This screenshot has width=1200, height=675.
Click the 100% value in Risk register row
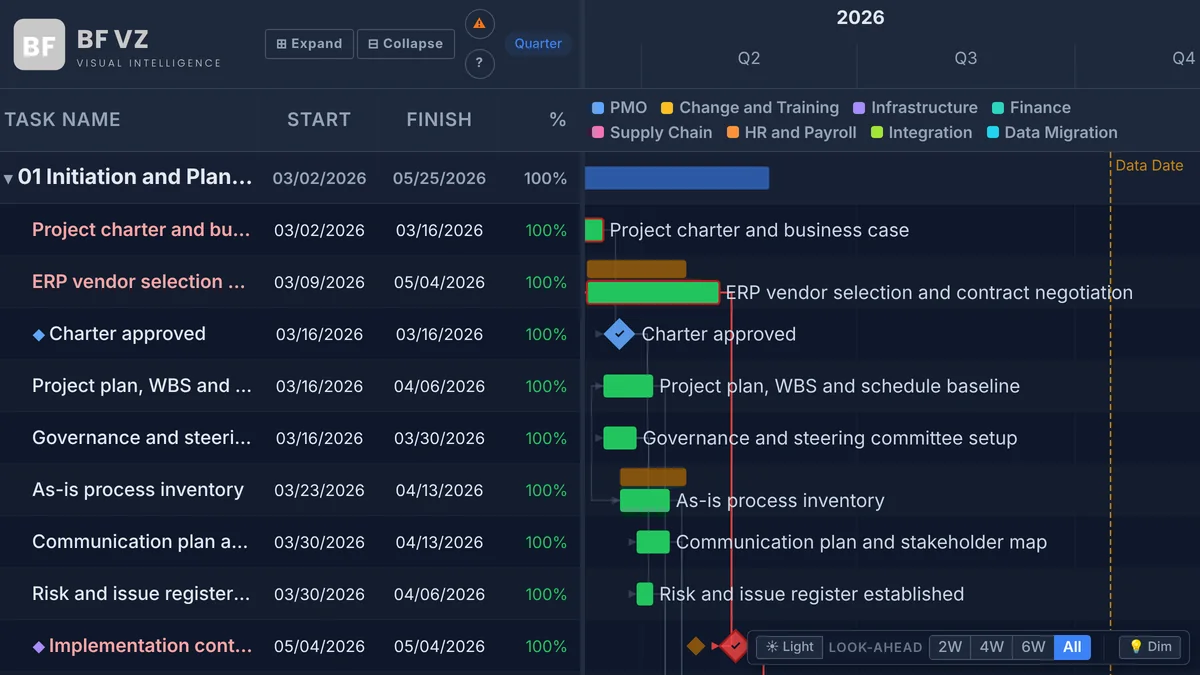(x=546, y=595)
